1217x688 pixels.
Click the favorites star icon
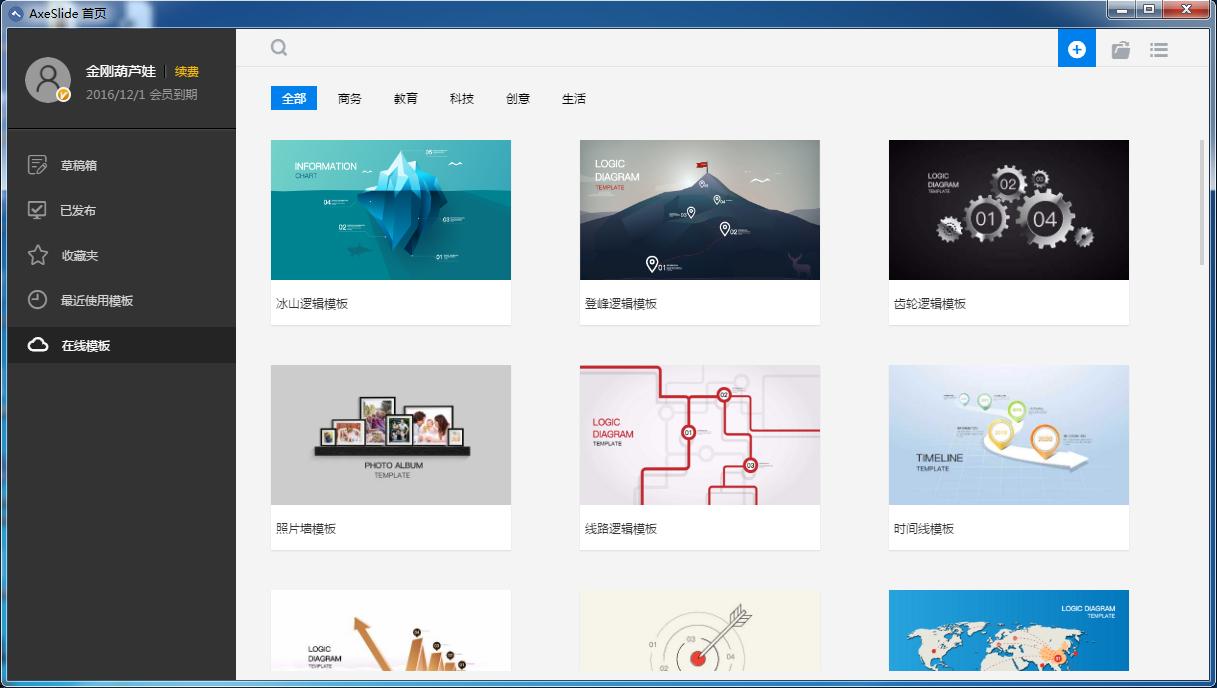[x=38, y=255]
